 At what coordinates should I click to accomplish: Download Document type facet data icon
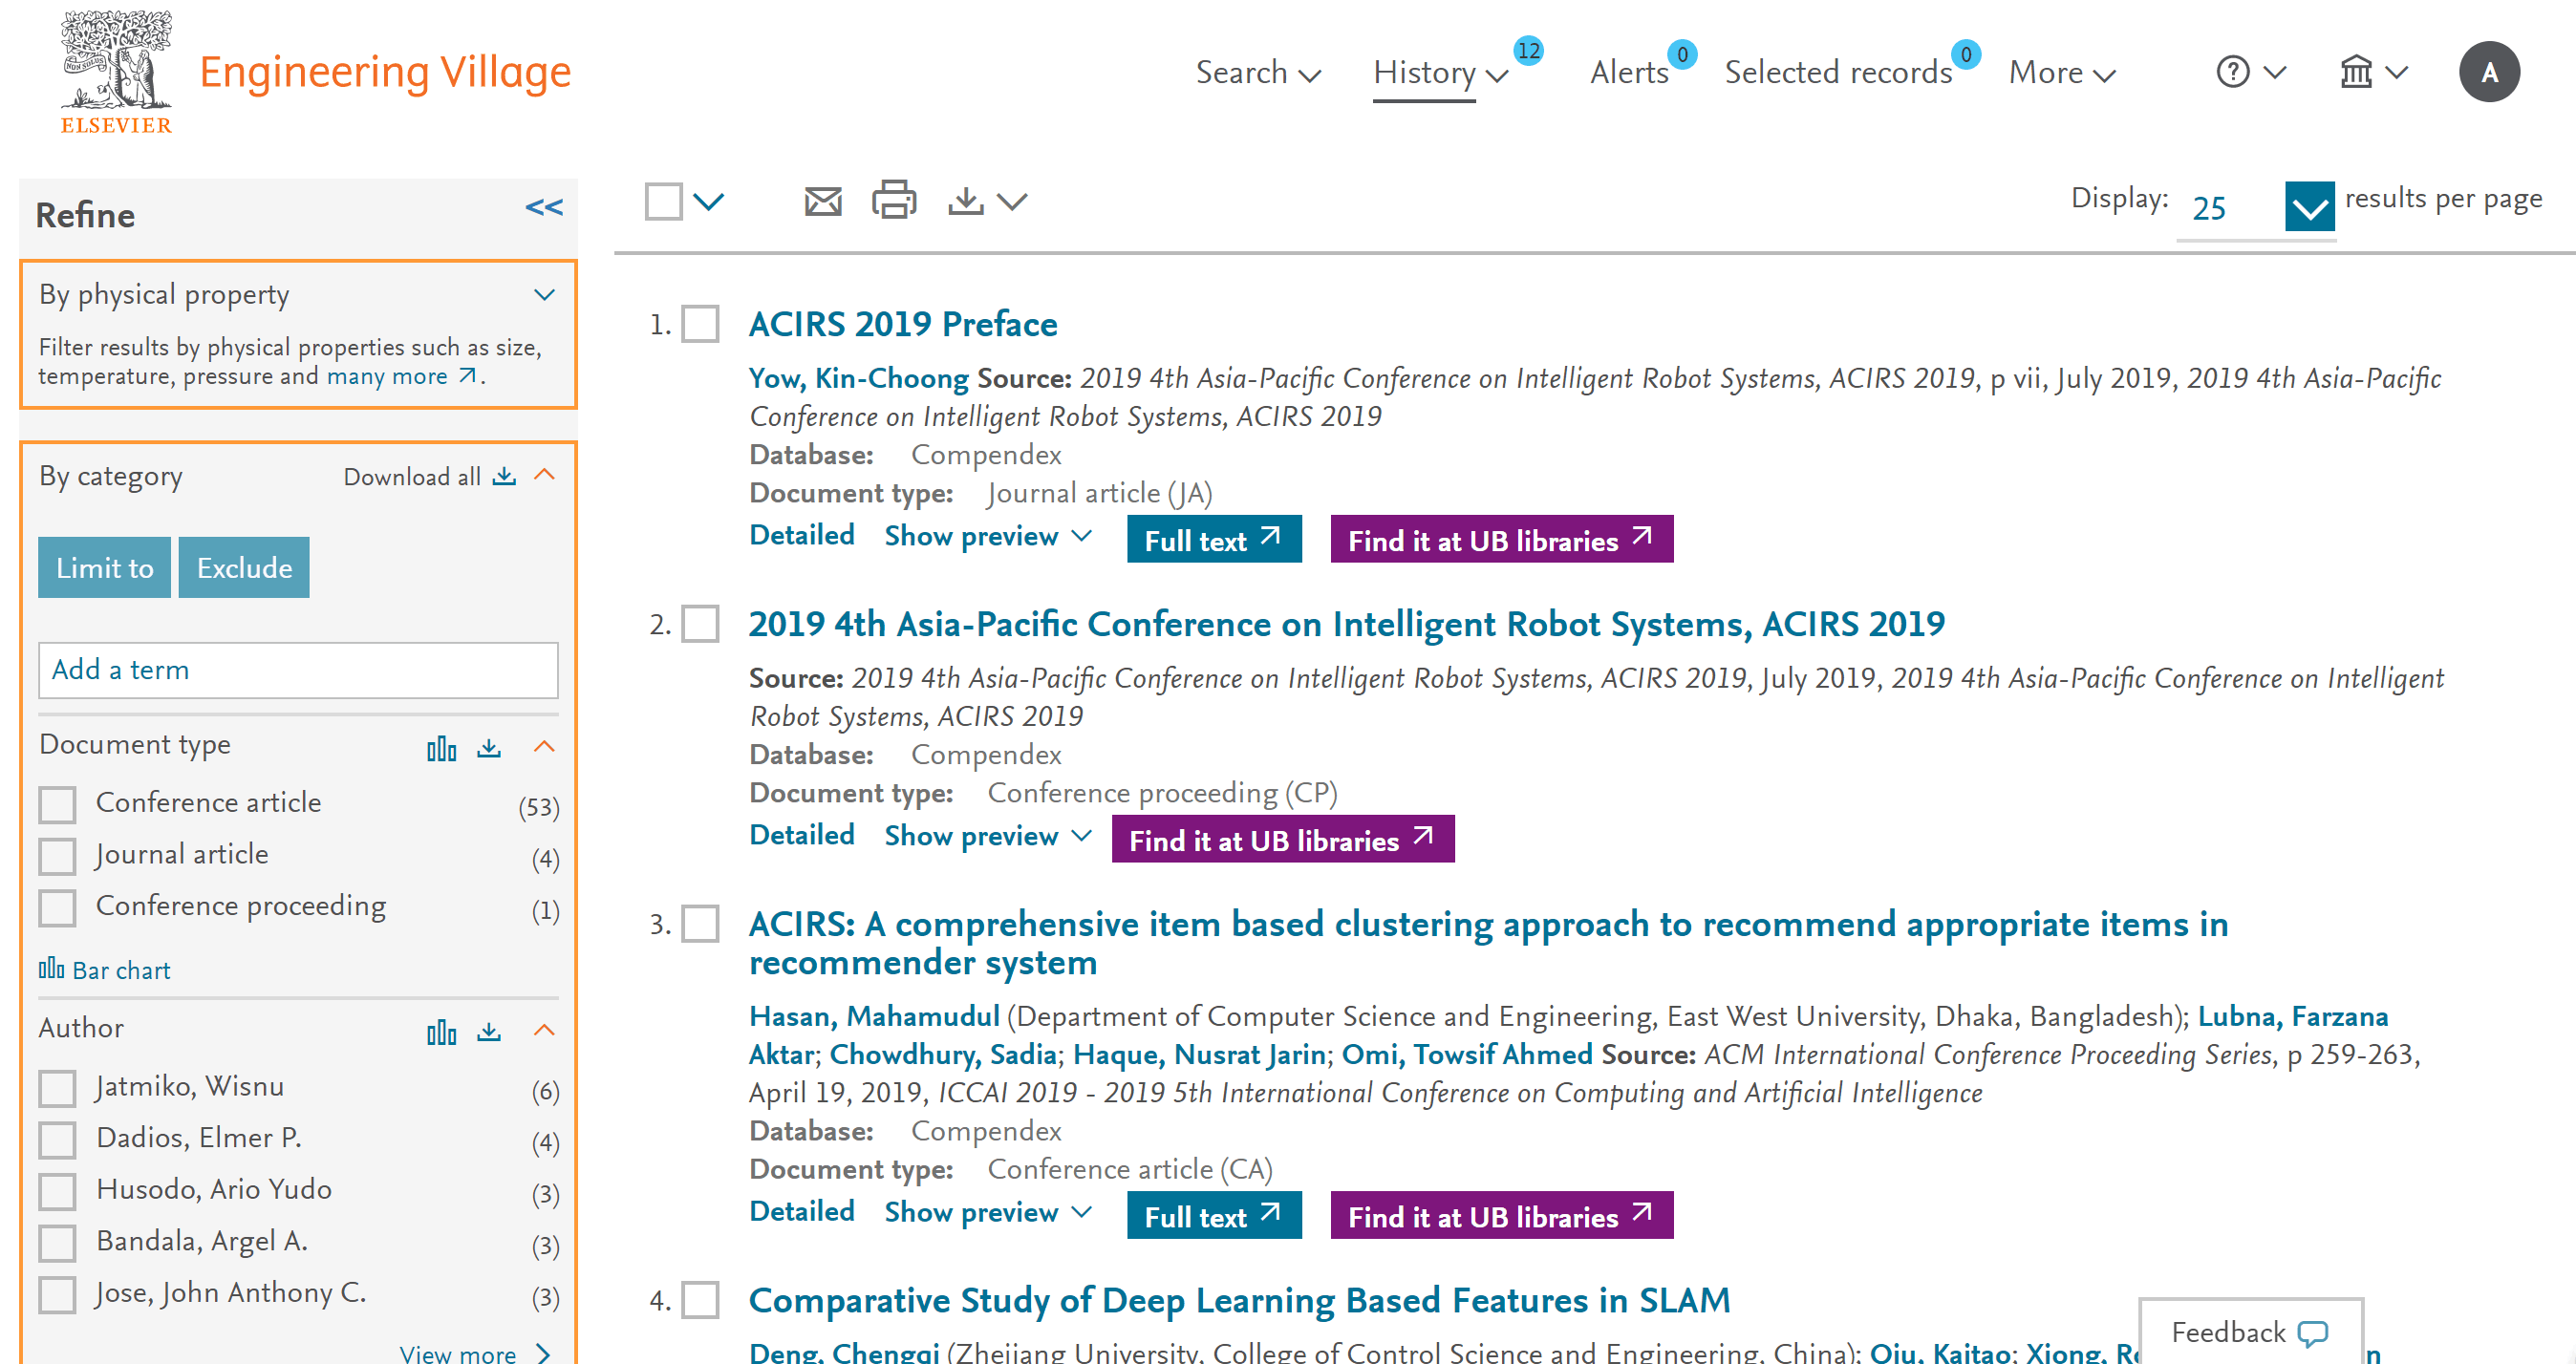click(489, 747)
